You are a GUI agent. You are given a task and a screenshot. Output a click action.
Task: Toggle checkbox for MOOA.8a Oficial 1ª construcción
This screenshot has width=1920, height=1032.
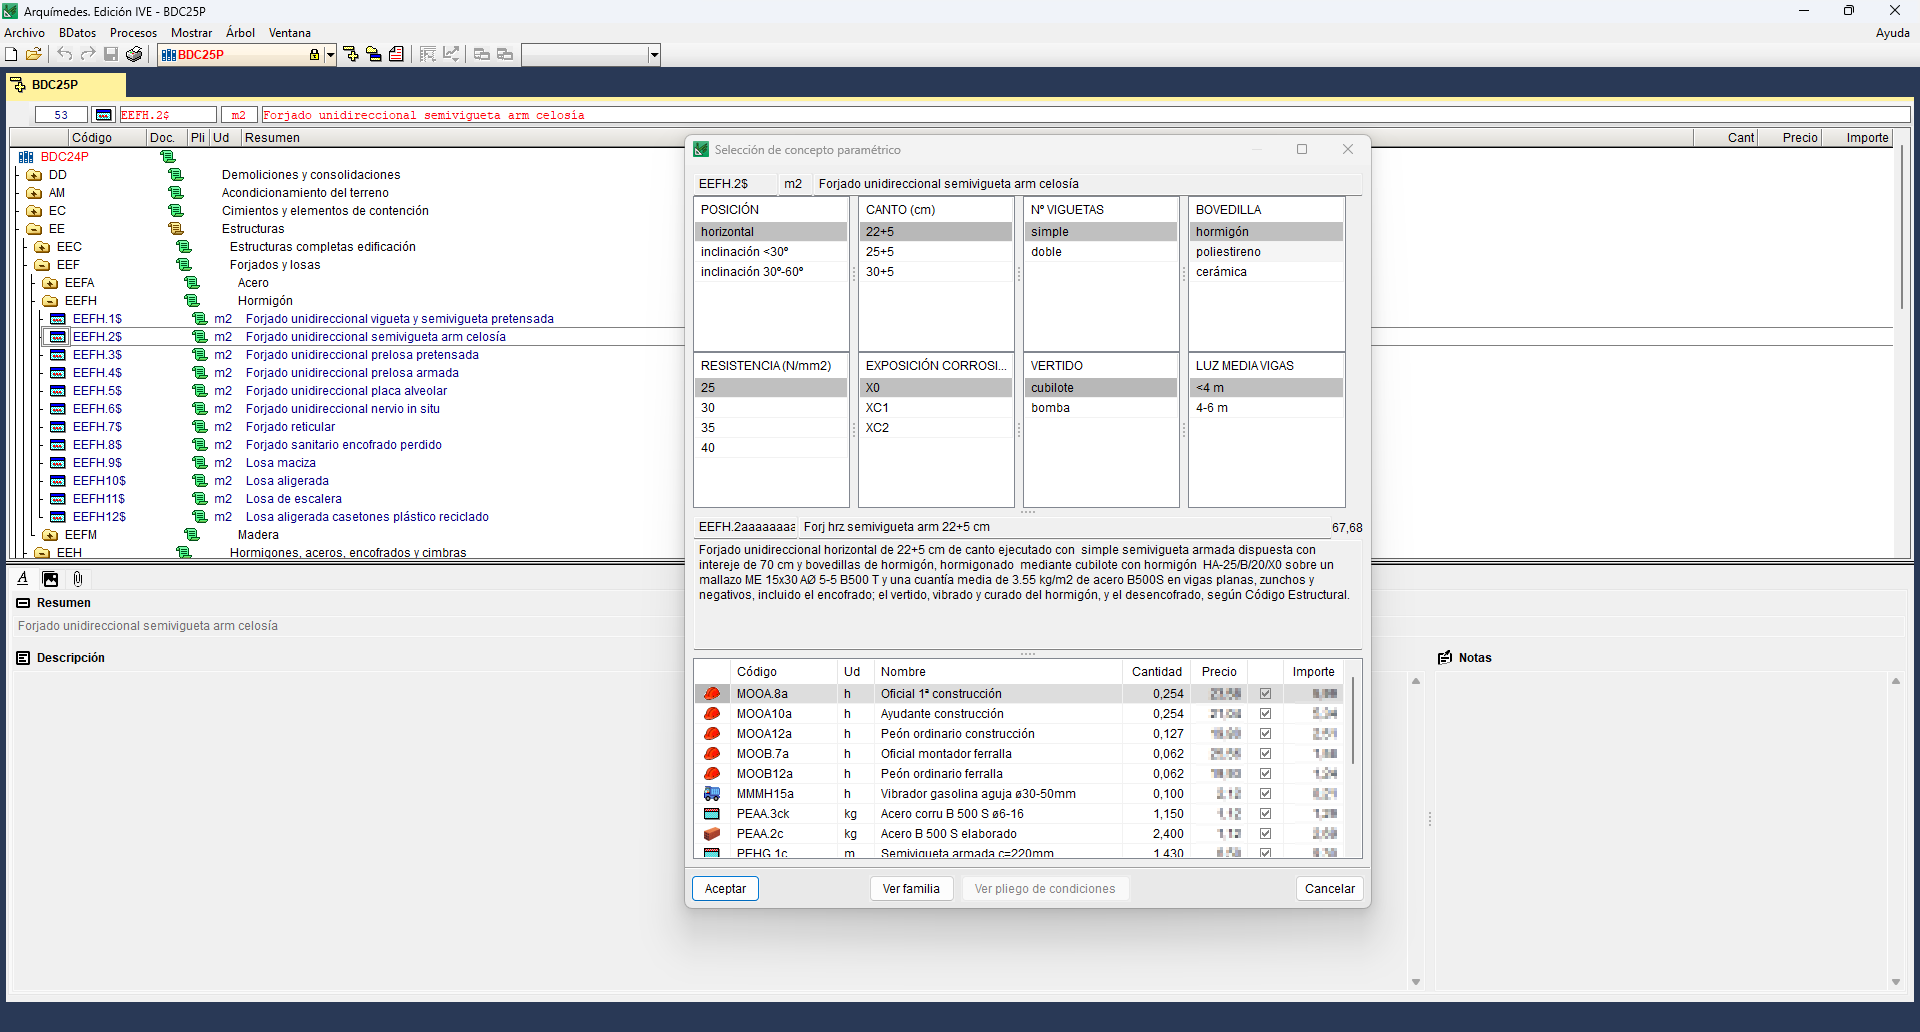coord(1265,694)
